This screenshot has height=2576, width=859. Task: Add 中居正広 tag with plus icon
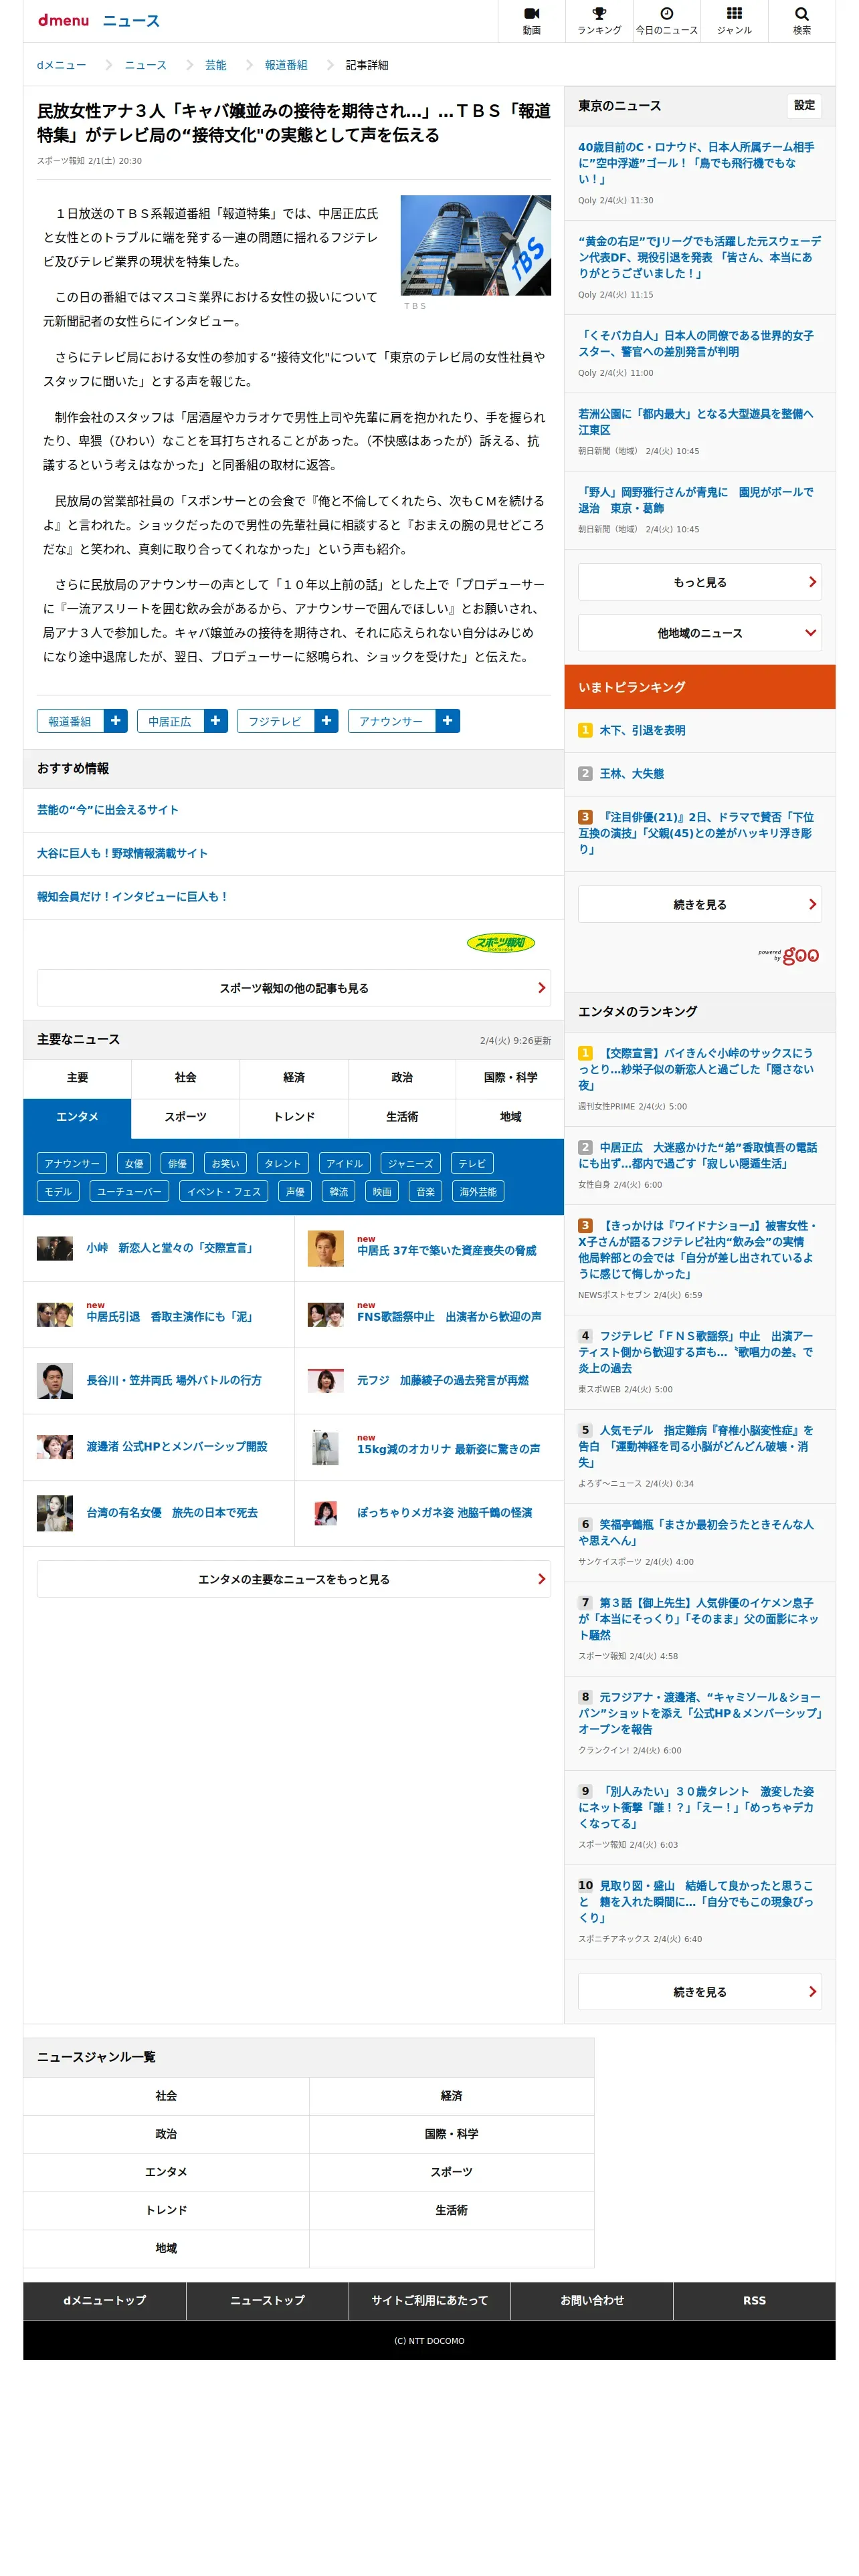(x=216, y=720)
